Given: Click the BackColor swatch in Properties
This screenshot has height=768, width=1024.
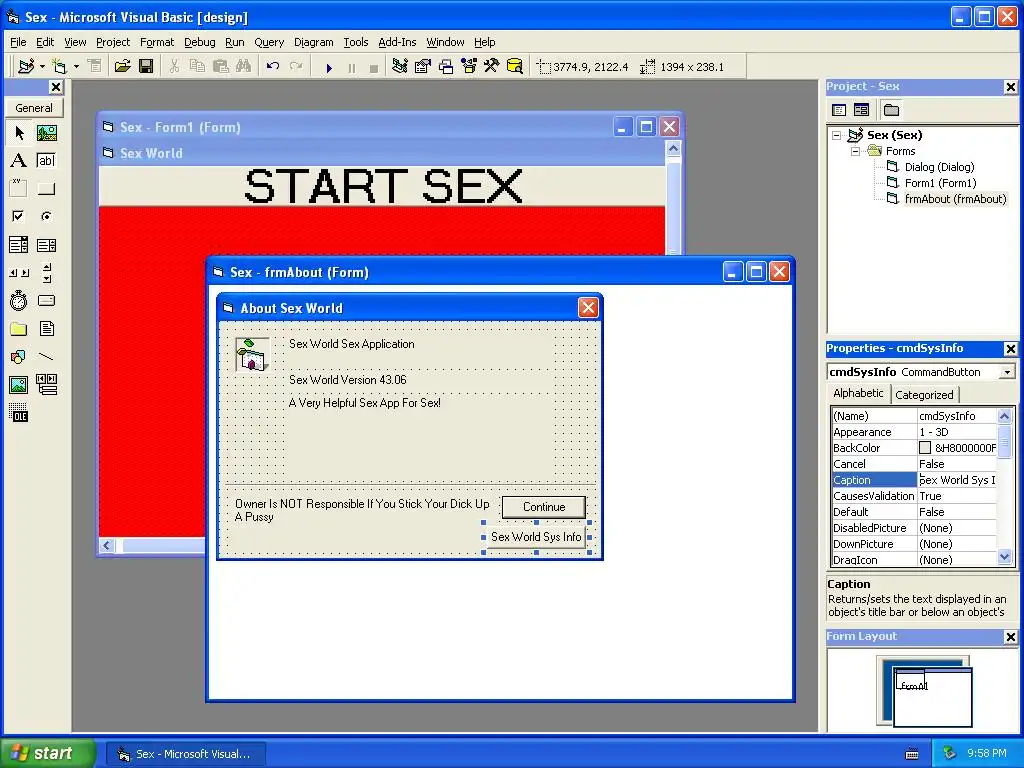Looking at the screenshot, I should tap(925, 448).
